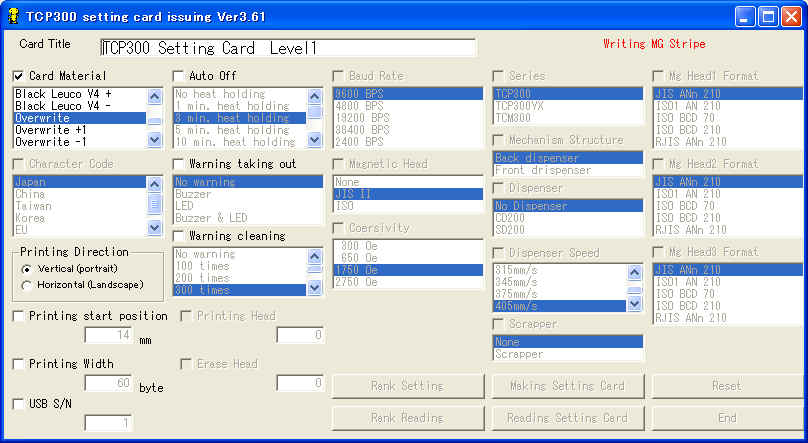Select 345mm/s dispenser speed
This screenshot has width=808, height=443.
pyautogui.click(x=560, y=282)
